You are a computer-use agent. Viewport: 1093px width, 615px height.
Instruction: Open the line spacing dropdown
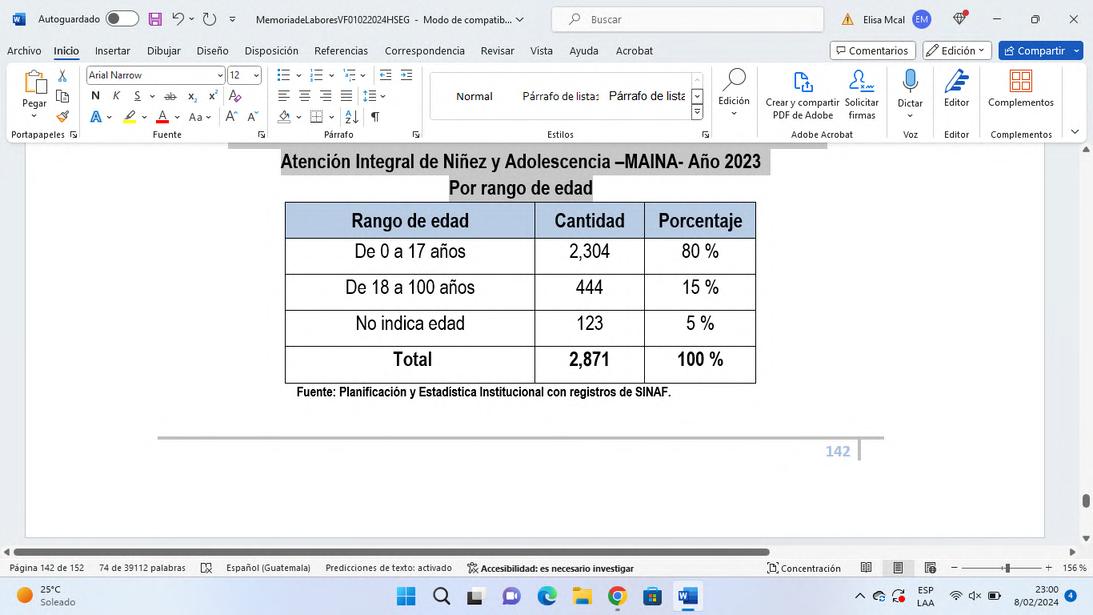(383, 96)
